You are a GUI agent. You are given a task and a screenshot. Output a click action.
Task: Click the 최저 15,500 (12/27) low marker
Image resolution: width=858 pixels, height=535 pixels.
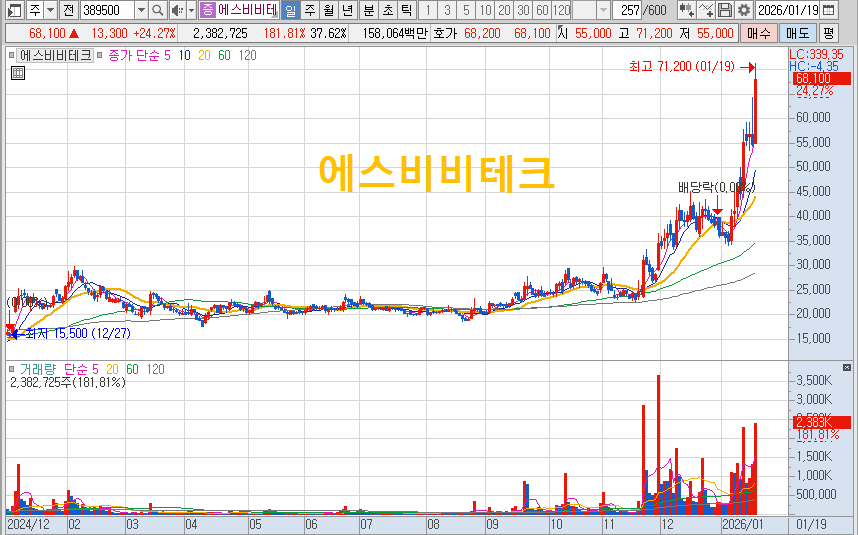pyautogui.click(x=78, y=333)
